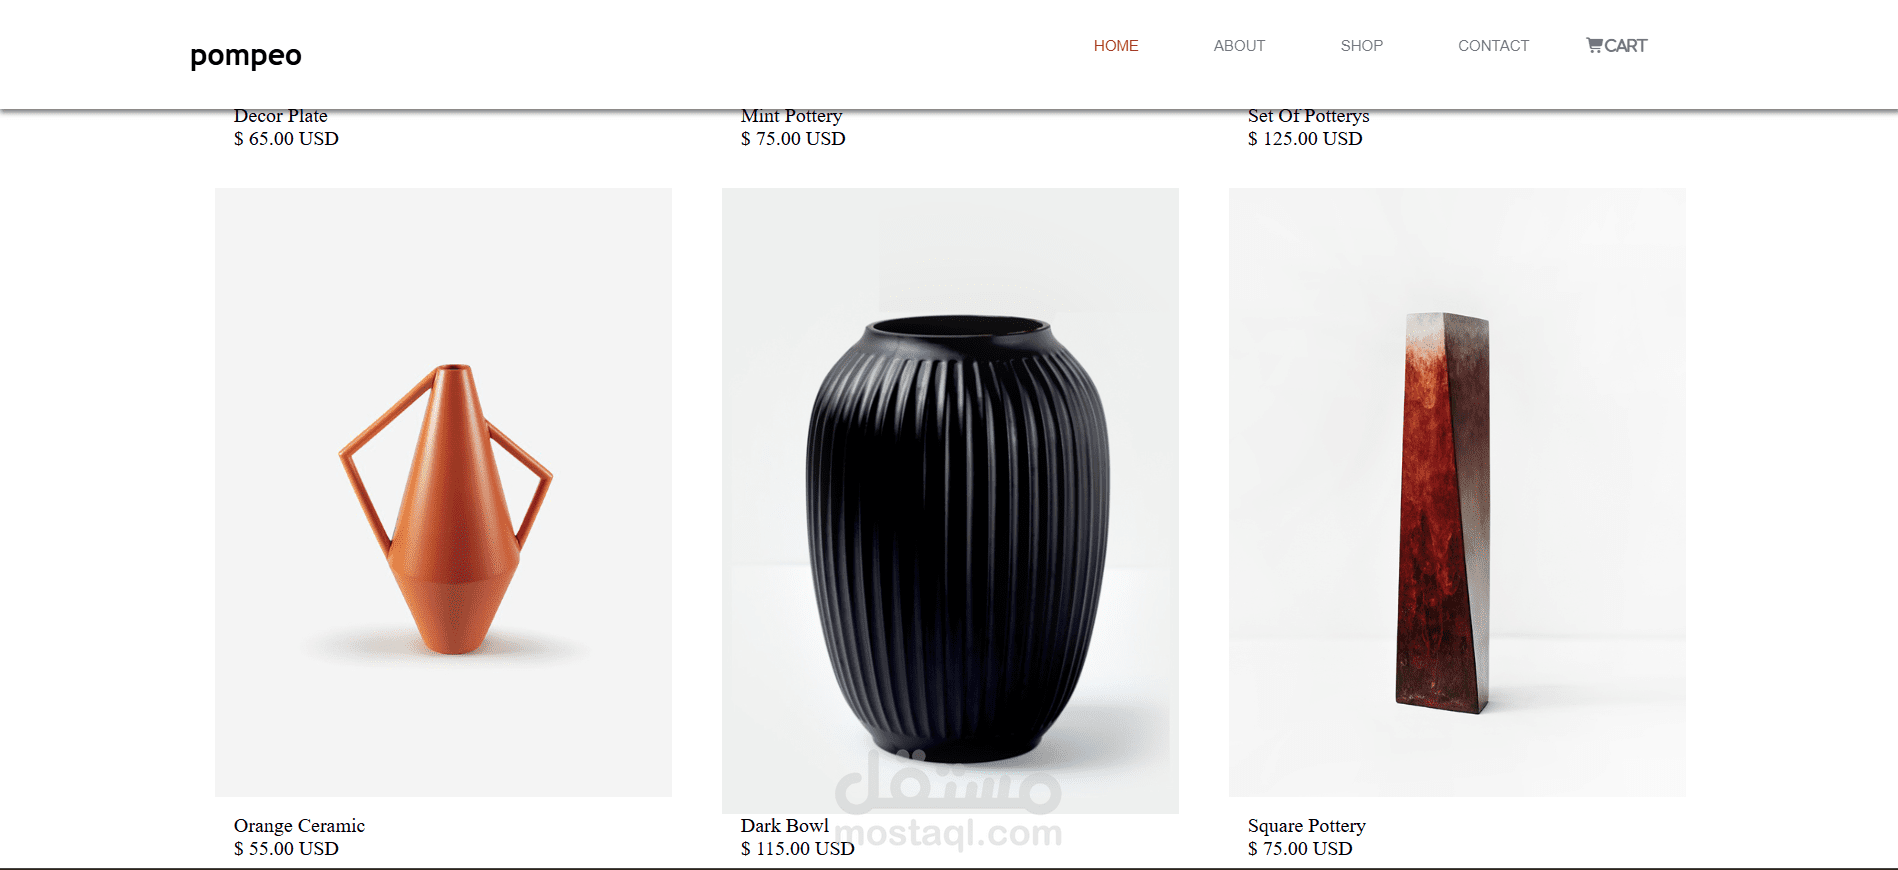This screenshot has width=1898, height=870.
Task: Click the $ 55.00 USD price
Action: (286, 849)
